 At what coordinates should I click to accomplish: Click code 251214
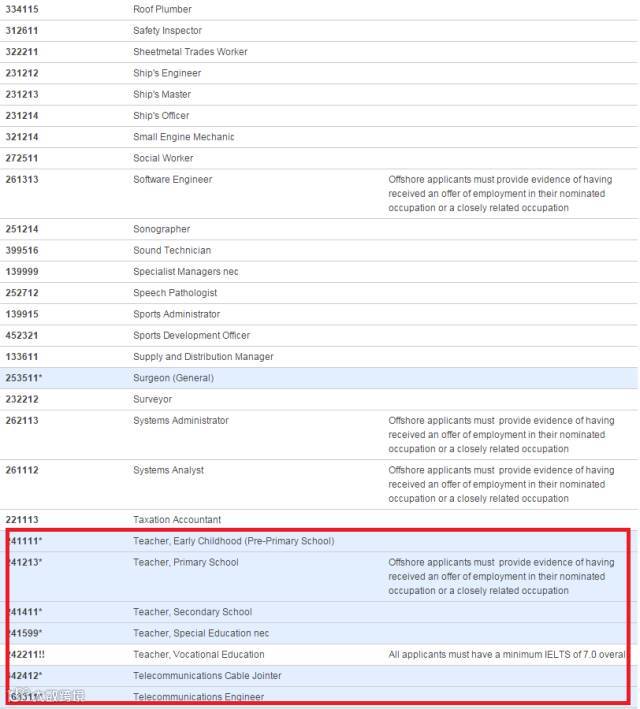22,229
